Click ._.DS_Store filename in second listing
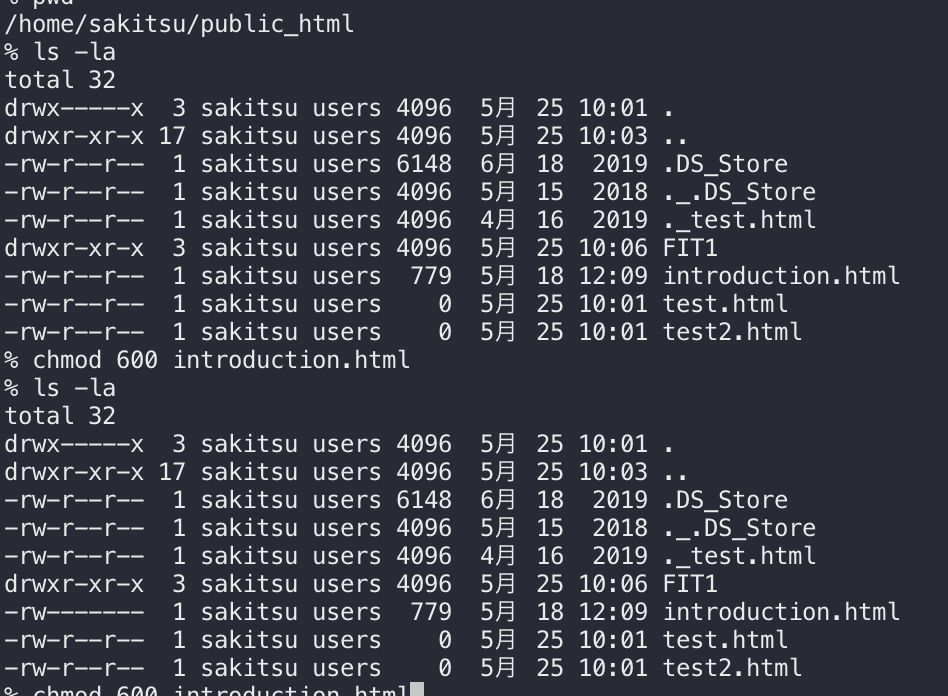 coord(739,527)
